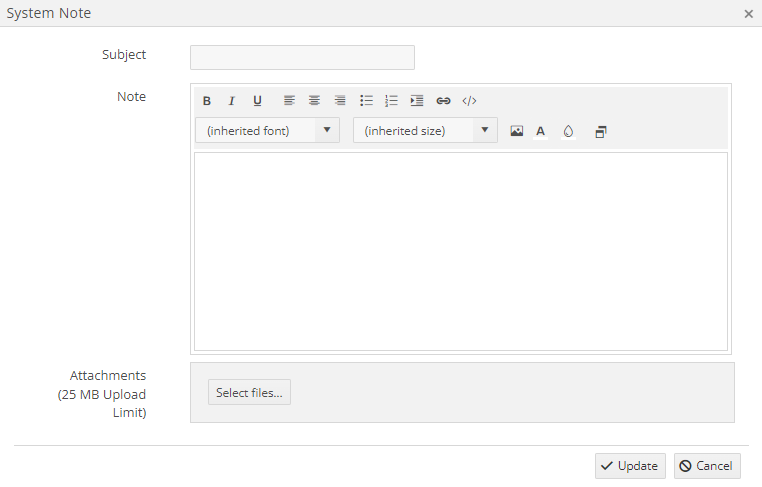Insert bulleted list

(x=366, y=101)
